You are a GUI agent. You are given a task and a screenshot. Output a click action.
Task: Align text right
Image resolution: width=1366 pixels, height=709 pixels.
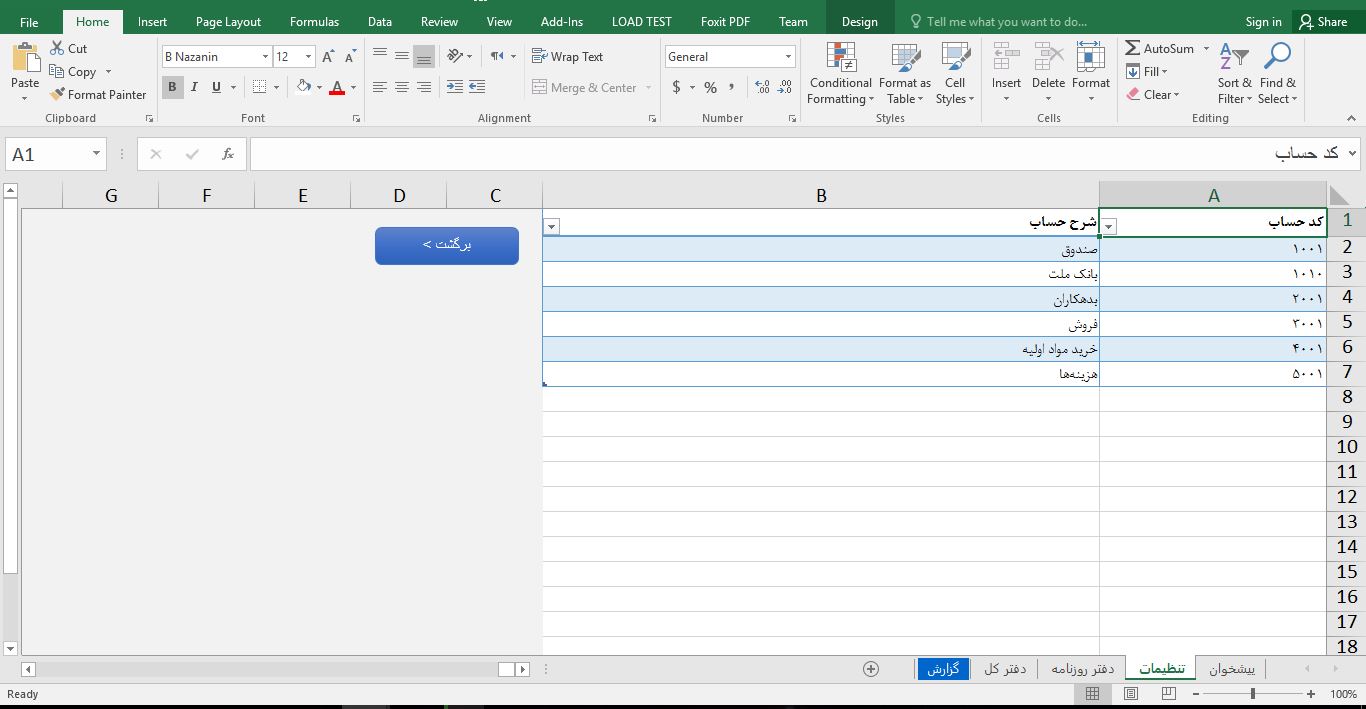(x=424, y=87)
